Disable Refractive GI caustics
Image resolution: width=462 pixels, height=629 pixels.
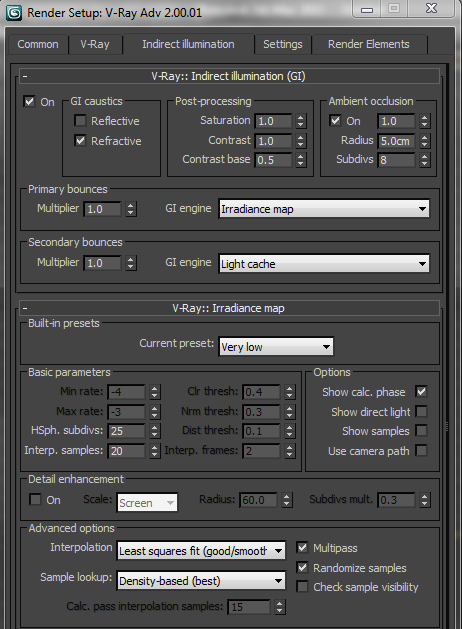80,140
